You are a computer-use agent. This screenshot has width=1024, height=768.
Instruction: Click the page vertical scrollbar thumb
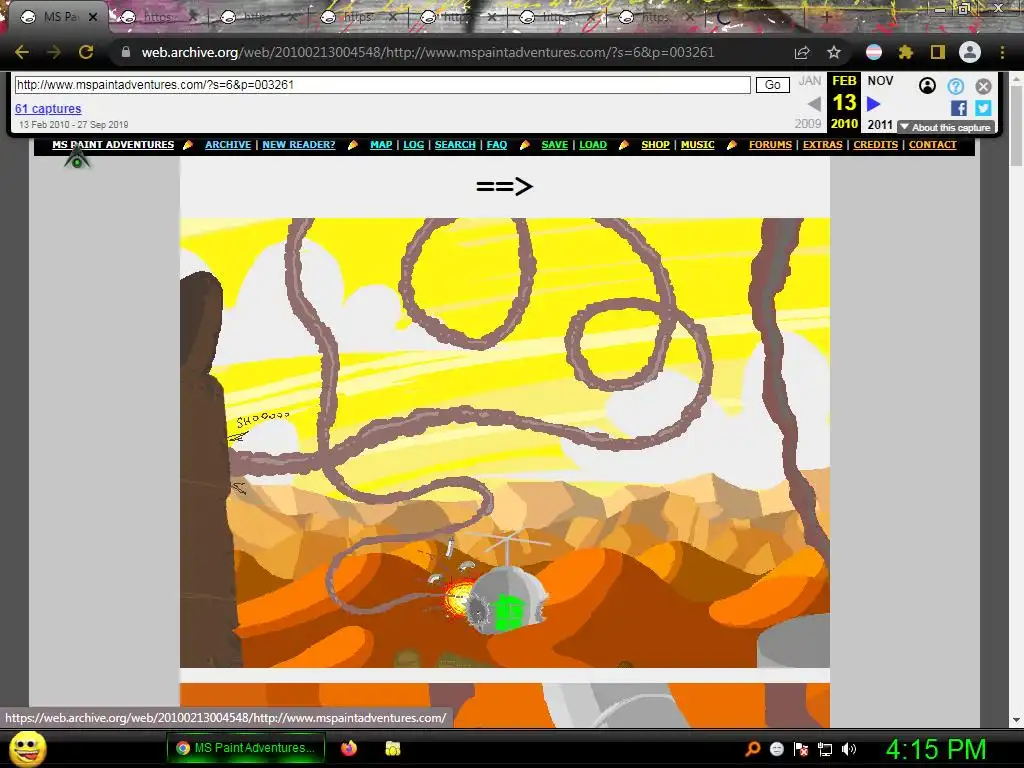tap(1016, 124)
